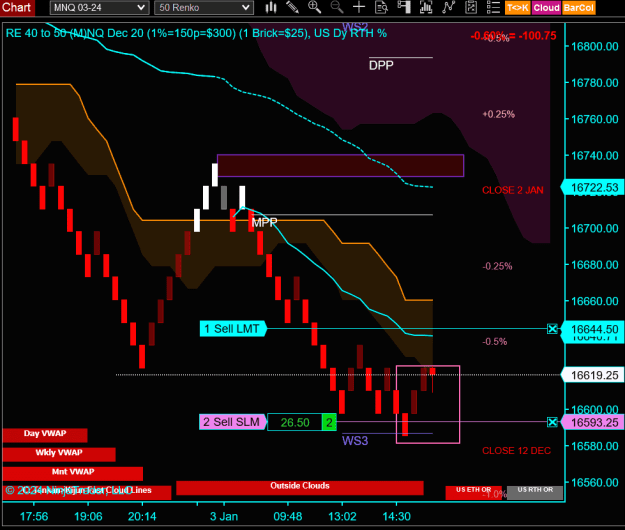This screenshot has height=530, width=625.
Task: Open the Strategies clipboard icon
Action: [471, 7]
